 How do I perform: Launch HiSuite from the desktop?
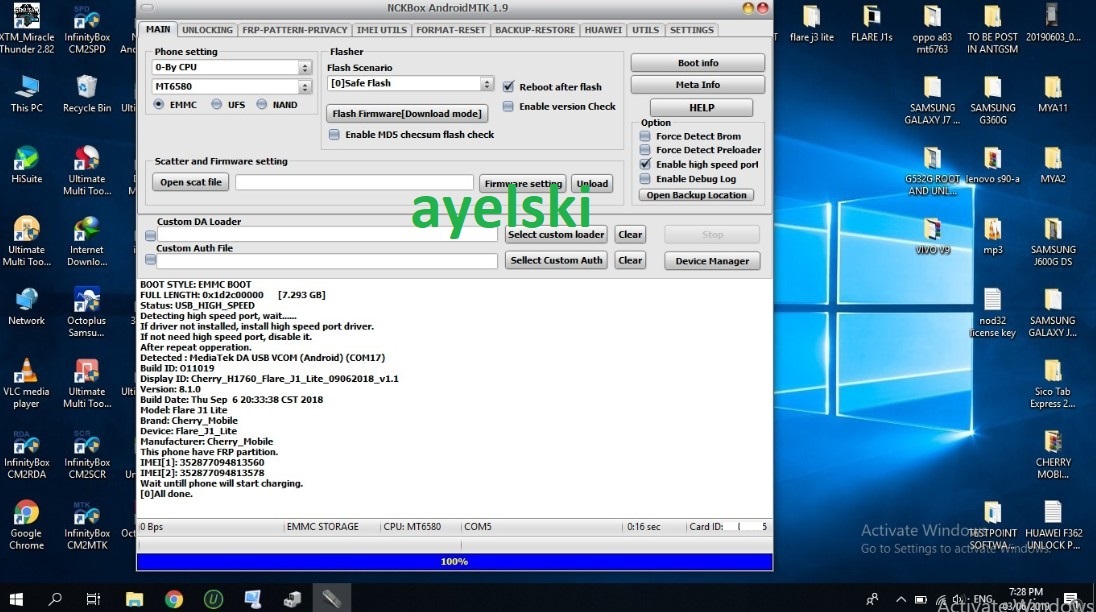click(27, 164)
